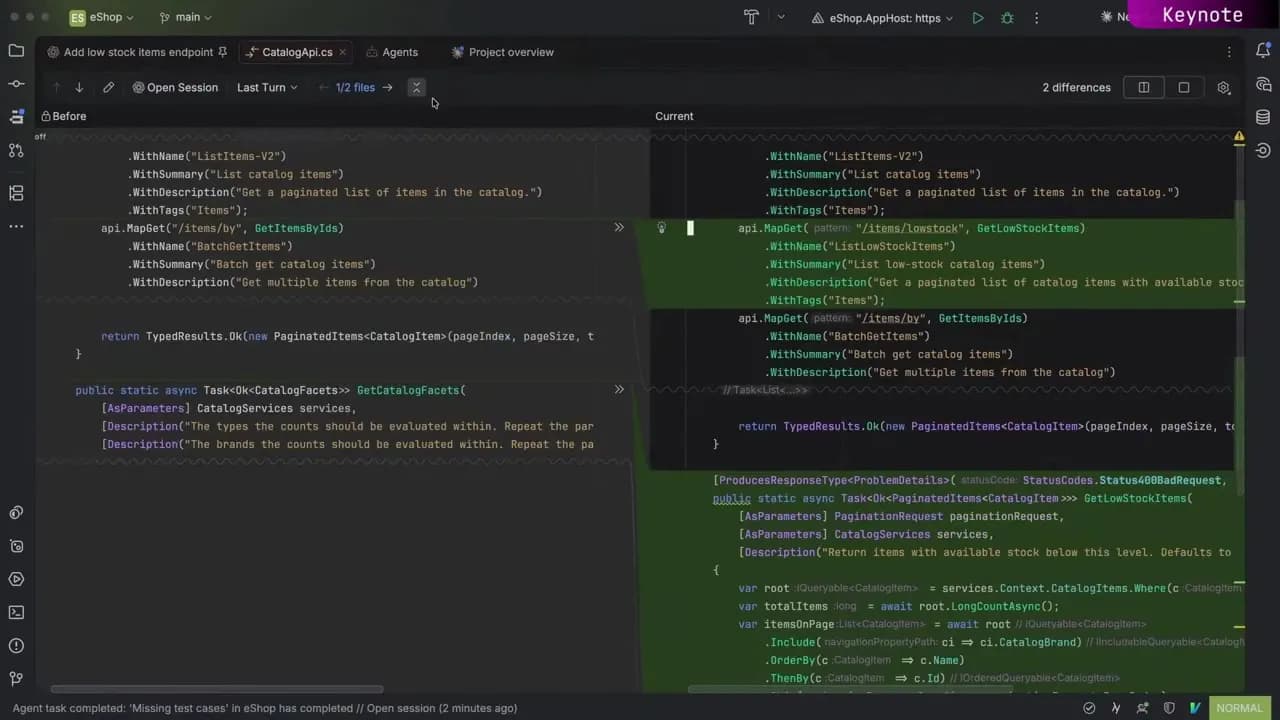Open the Problems tool window icon
Viewport: 1280px width, 720px height.
[16, 646]
